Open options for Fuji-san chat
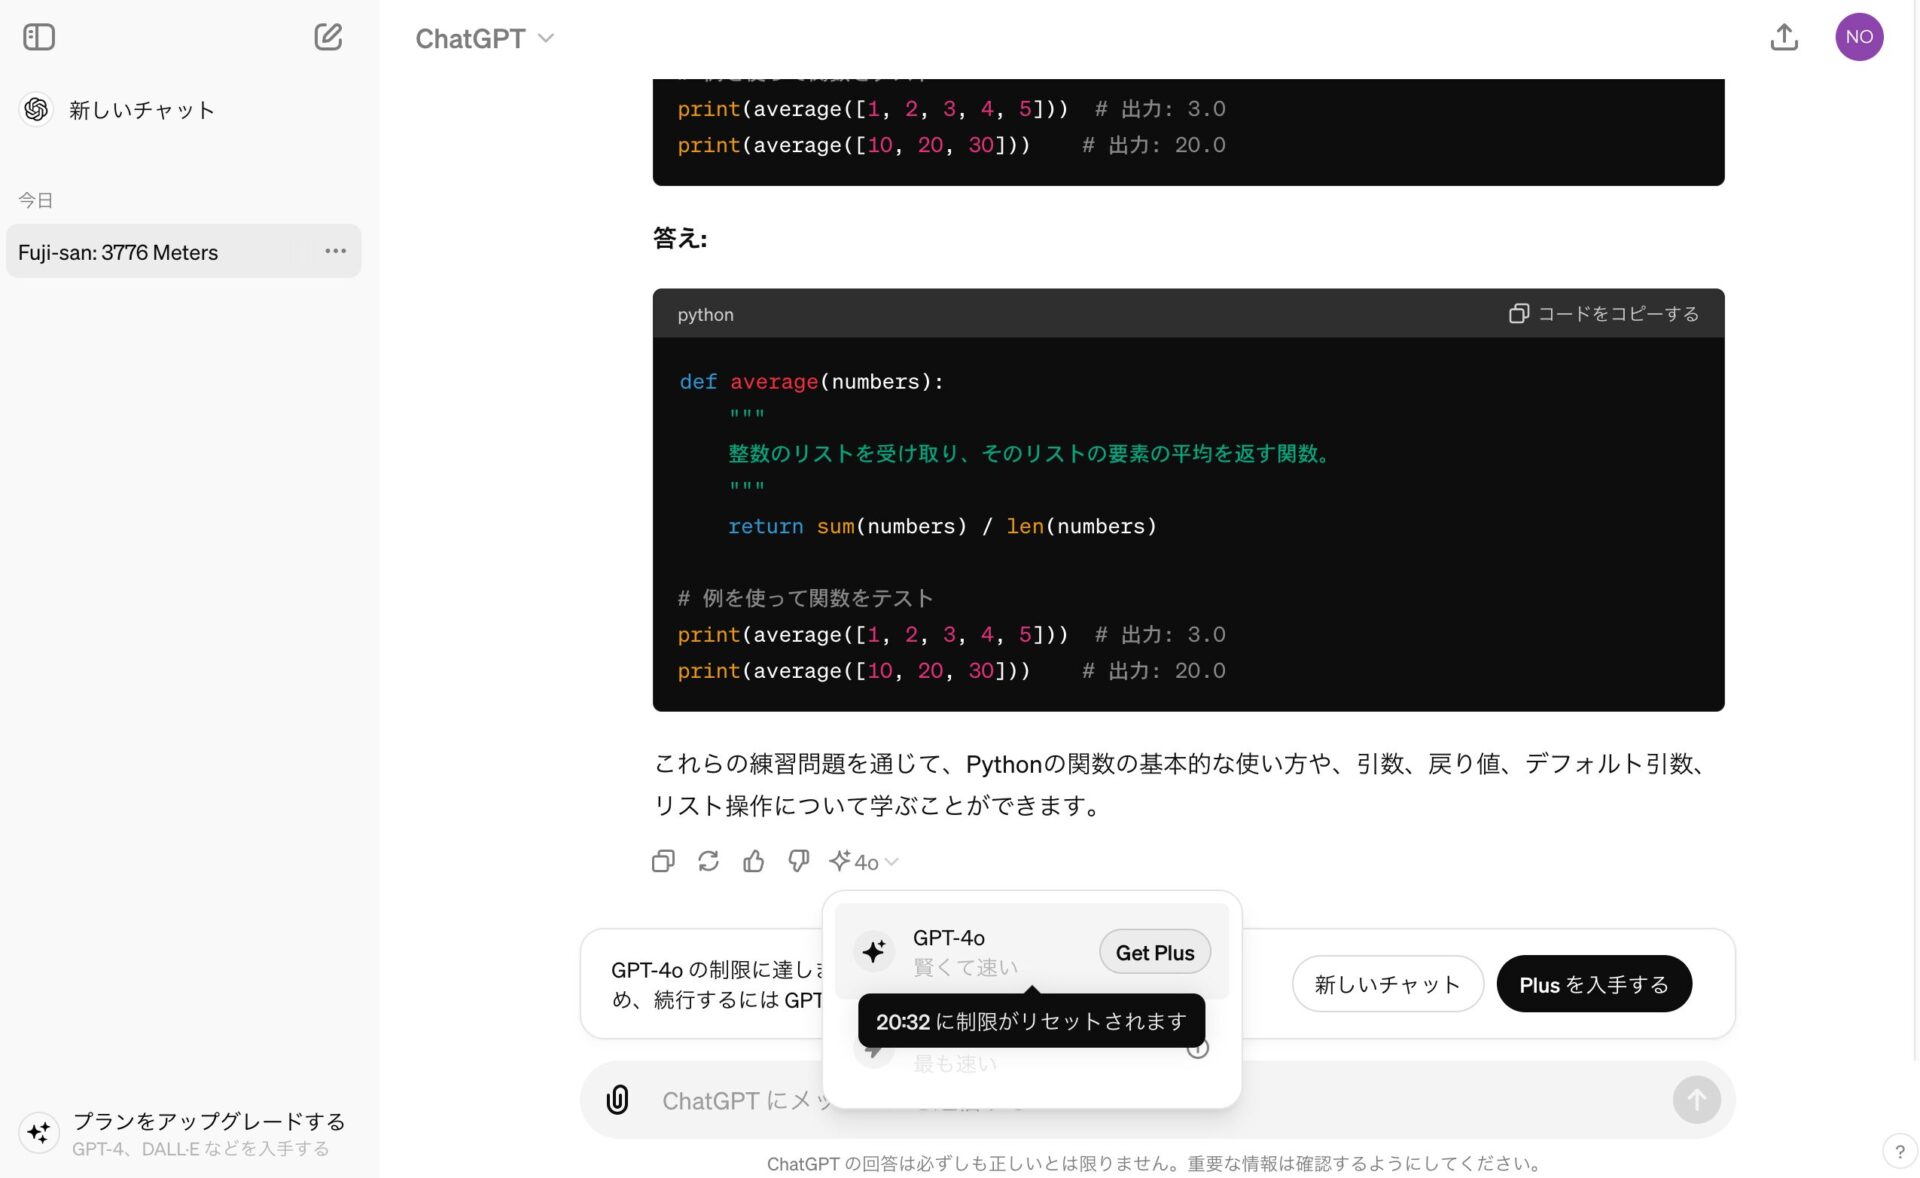This screenshot has width=1920, height=1178. [335, 251]
